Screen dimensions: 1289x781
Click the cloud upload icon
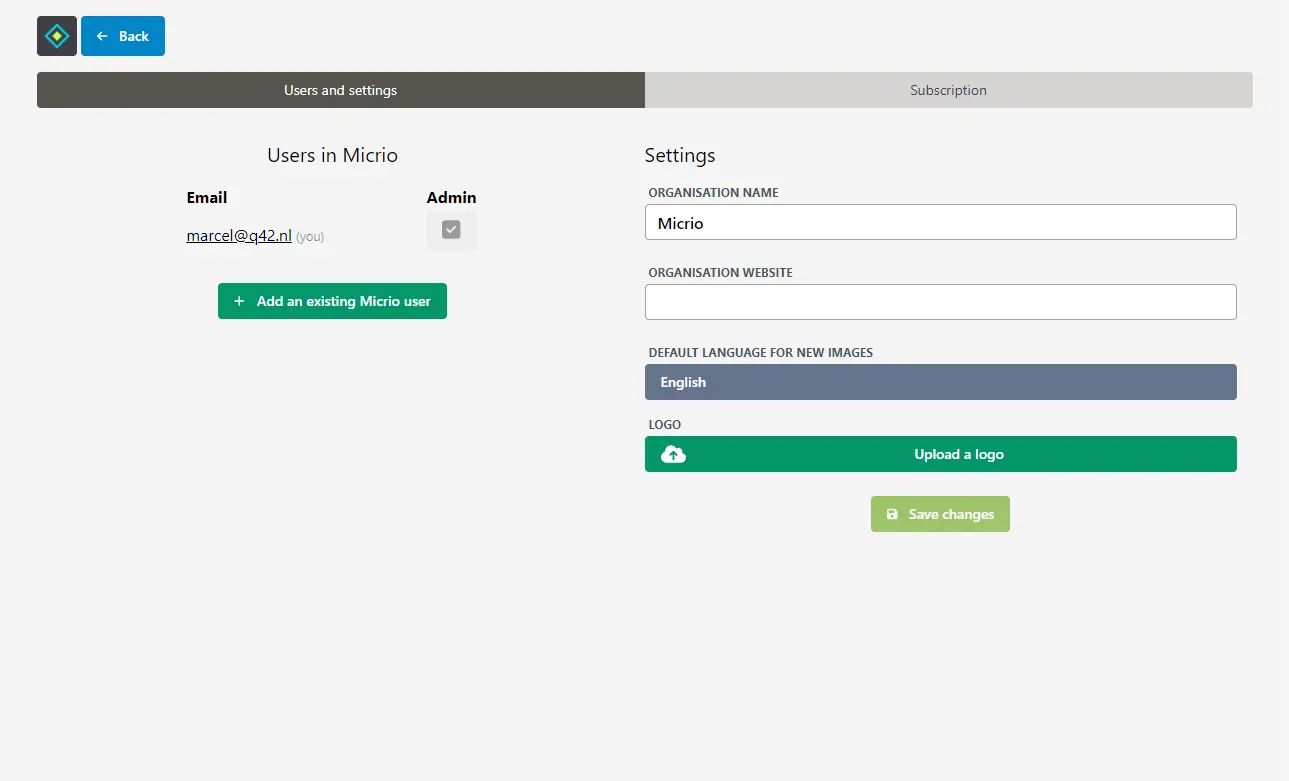pyautogui.click(x=673, y=453)
